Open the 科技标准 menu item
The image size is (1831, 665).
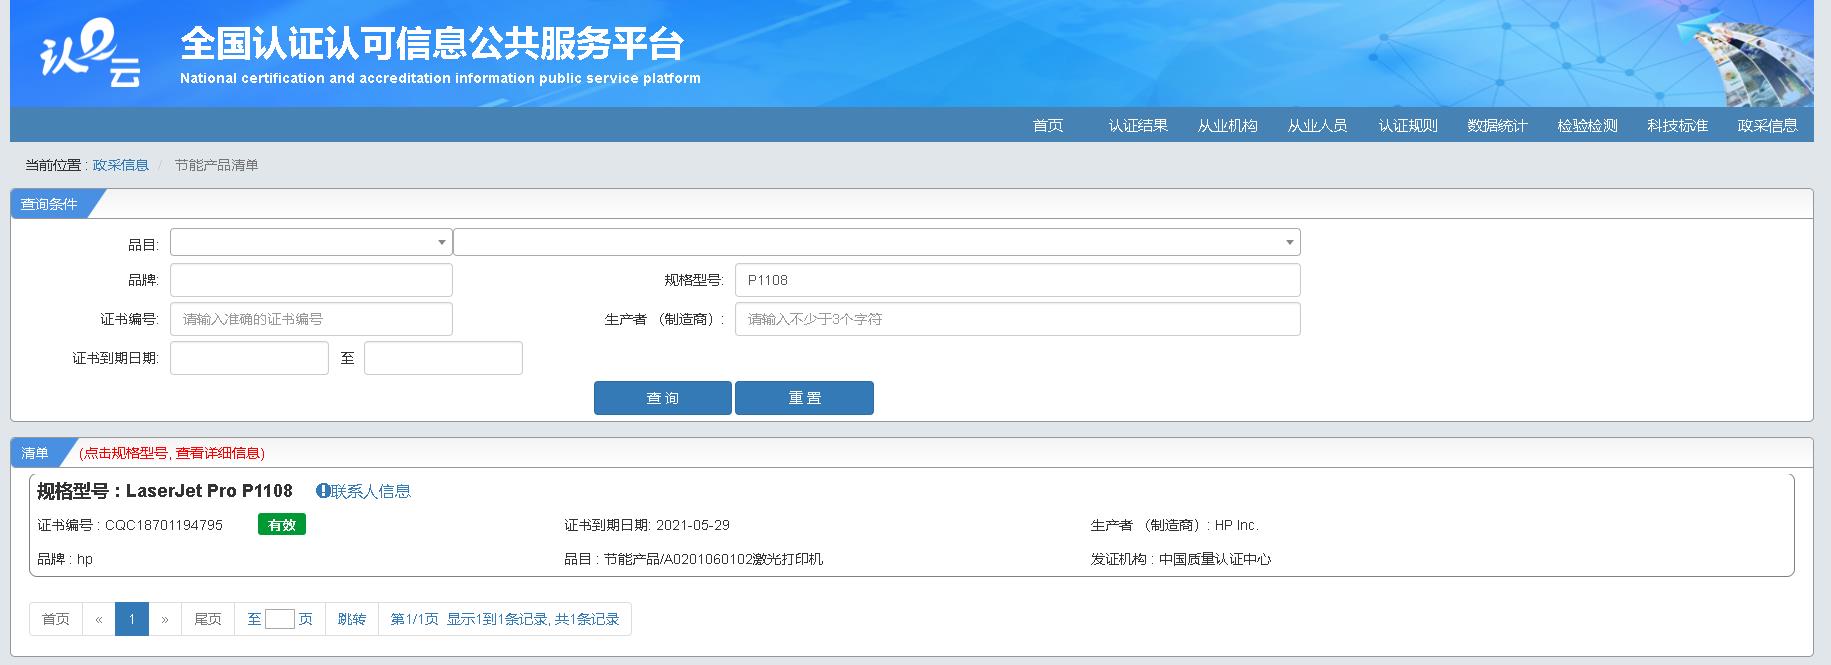point(1678,125)
